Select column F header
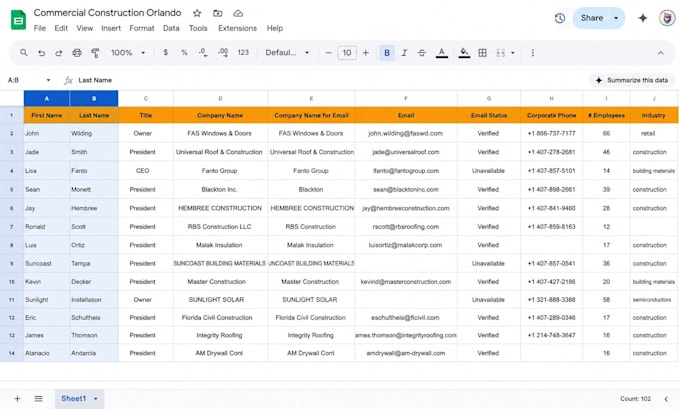 pyautogui.click(x=406, y=98)
